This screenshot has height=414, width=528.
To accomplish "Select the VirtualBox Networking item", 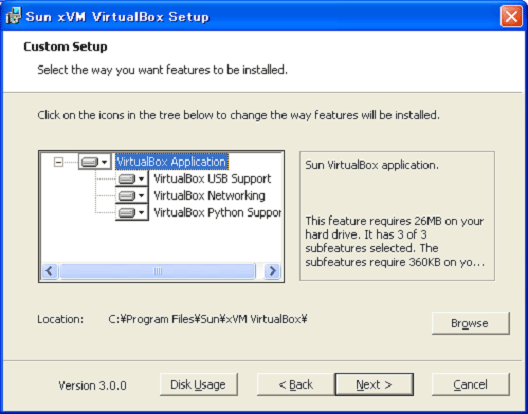I will [x=209, y=196].
